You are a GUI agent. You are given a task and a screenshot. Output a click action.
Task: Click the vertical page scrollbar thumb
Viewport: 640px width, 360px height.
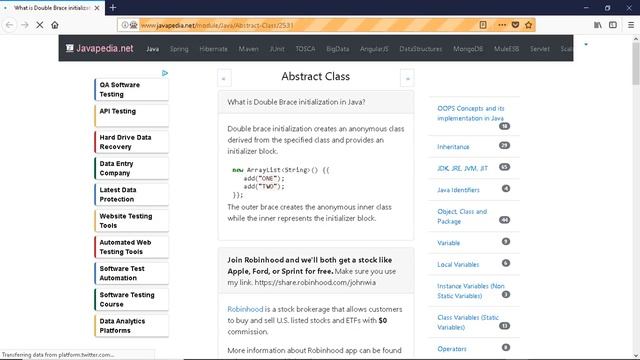coord(636,63)
